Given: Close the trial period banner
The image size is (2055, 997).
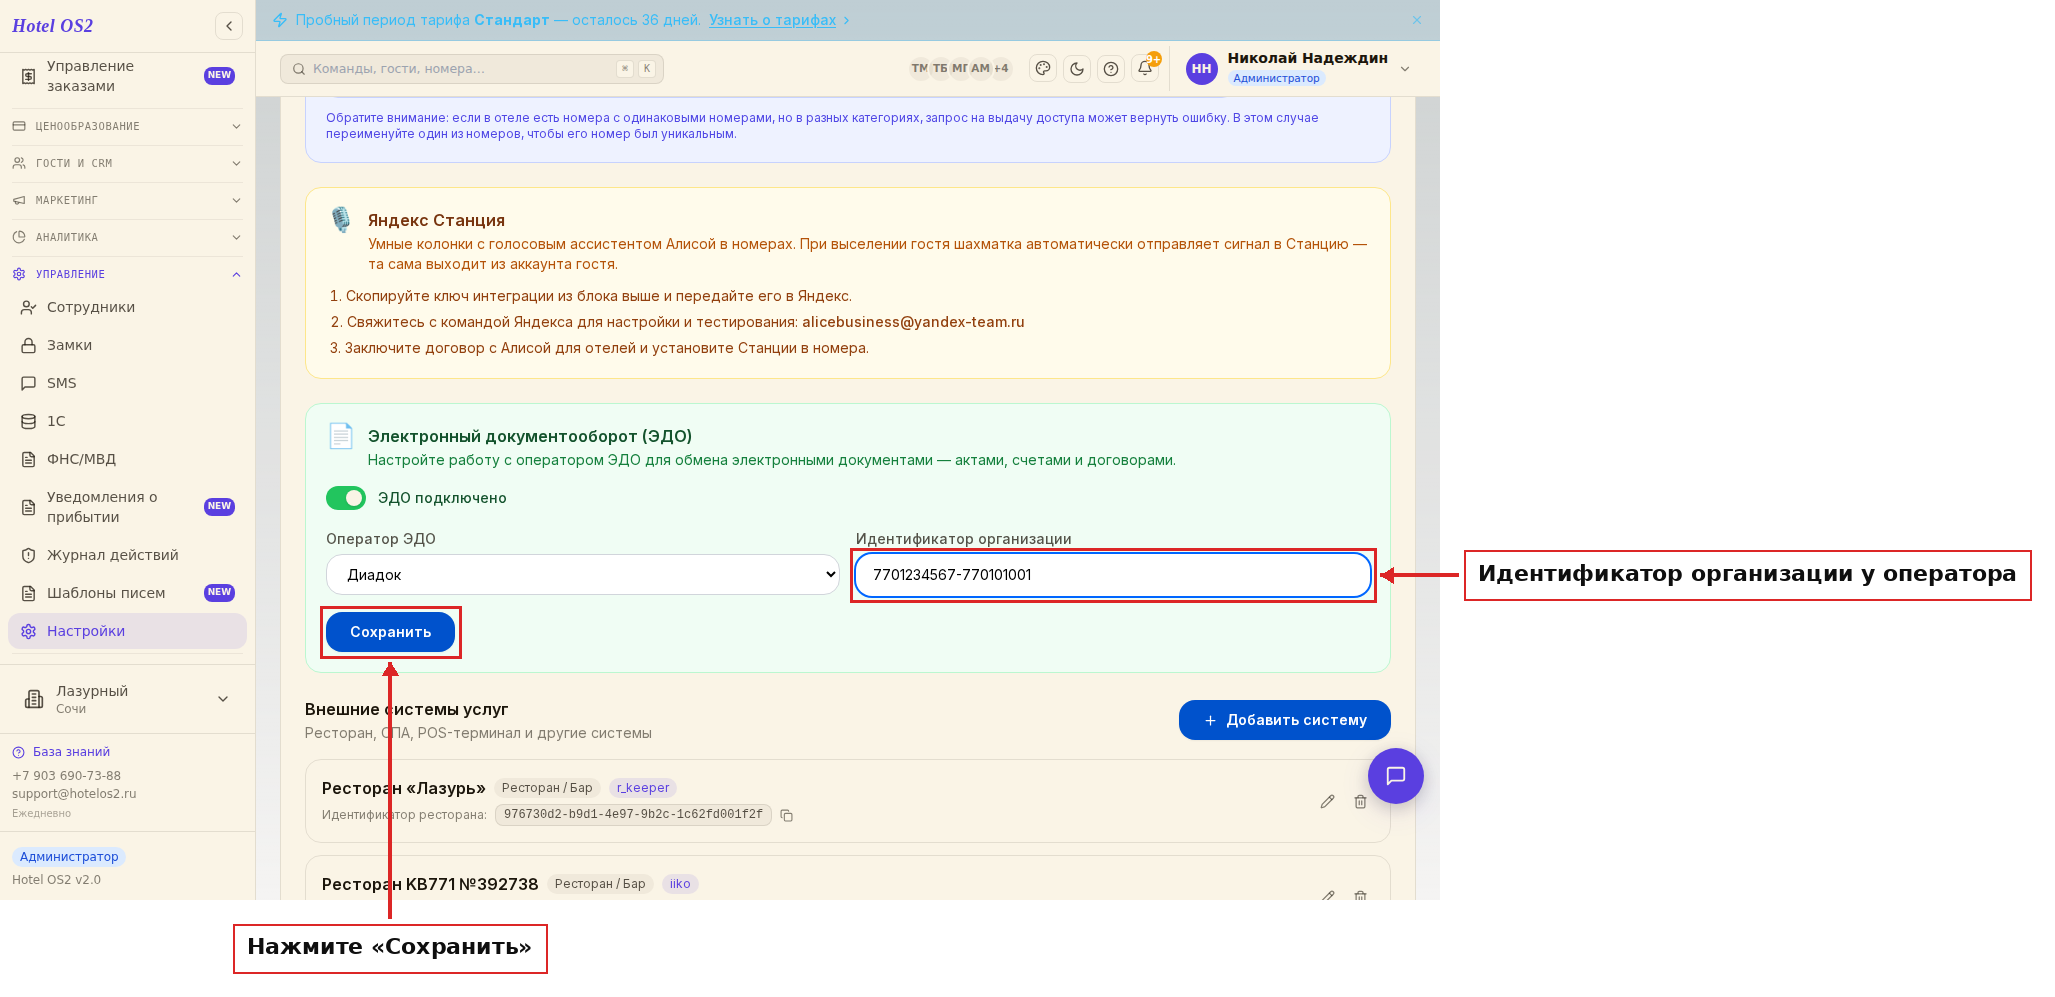Looking at the screenshot, I should point(1417,20).
